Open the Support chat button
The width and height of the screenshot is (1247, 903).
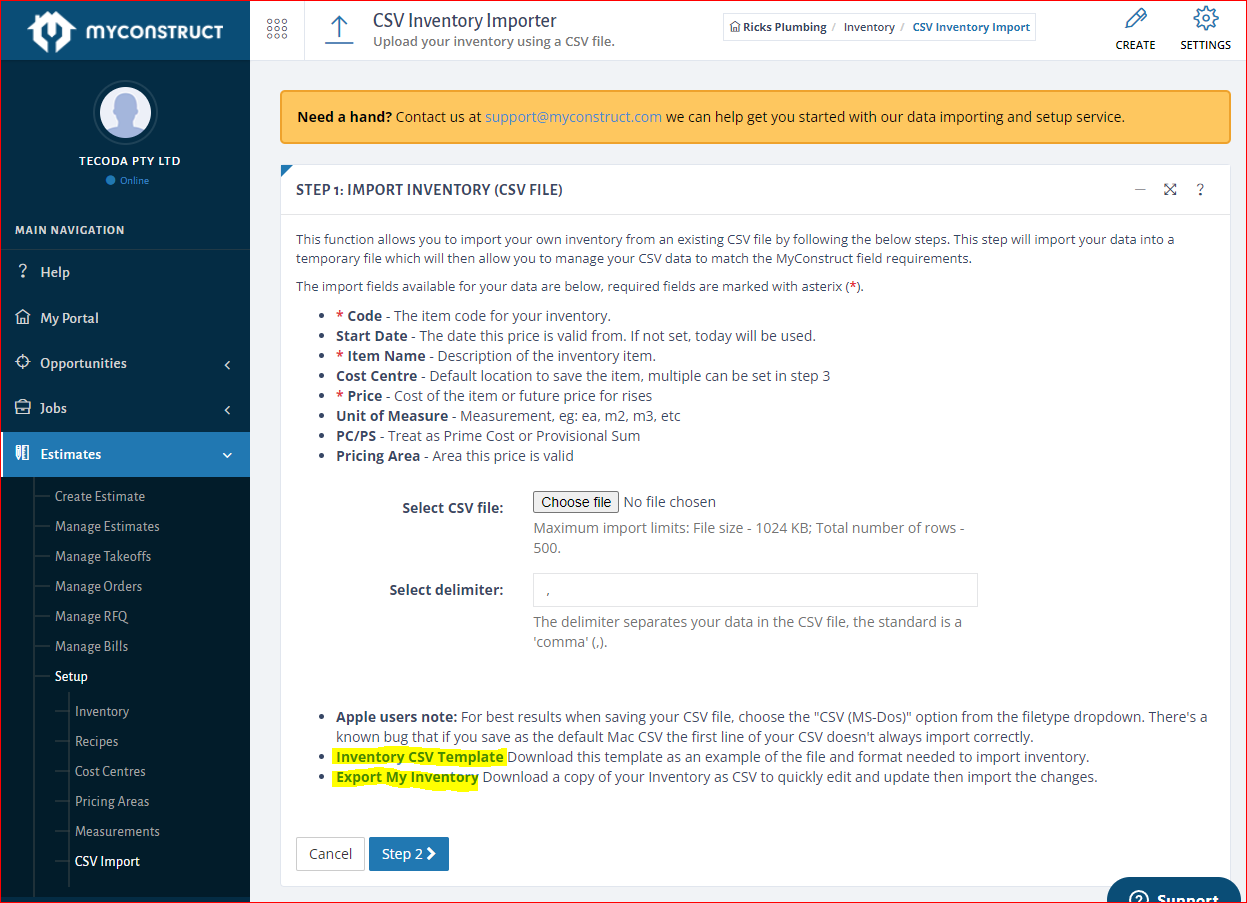pos(1174,891)
